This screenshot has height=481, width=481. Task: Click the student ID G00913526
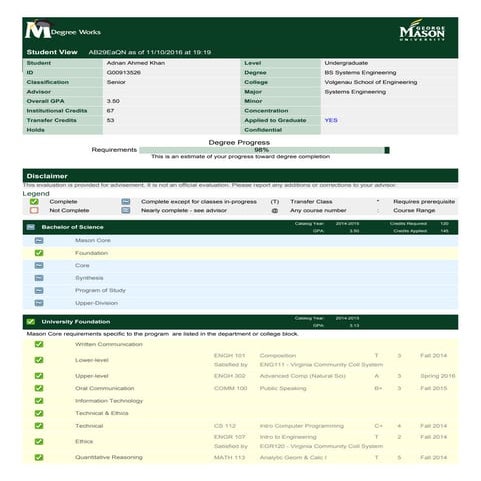pyautogui.click(x=124, y=72)
